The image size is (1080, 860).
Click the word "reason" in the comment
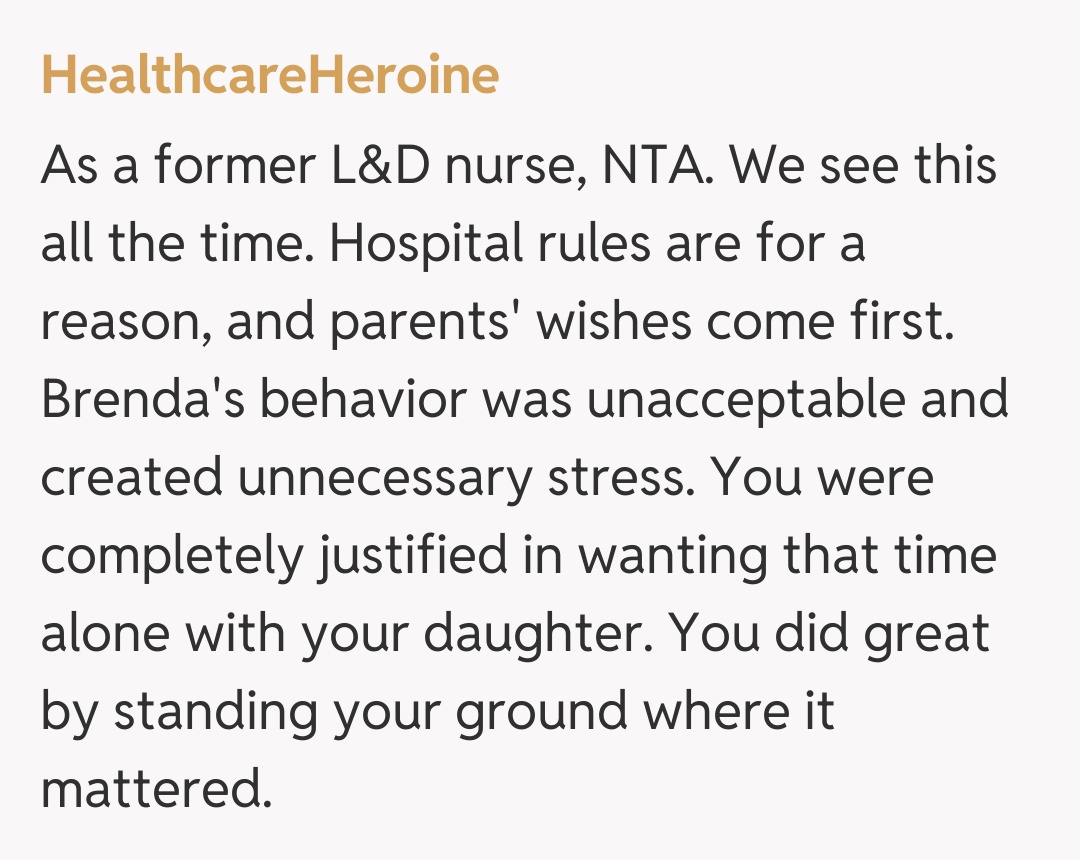pos(124,322)
